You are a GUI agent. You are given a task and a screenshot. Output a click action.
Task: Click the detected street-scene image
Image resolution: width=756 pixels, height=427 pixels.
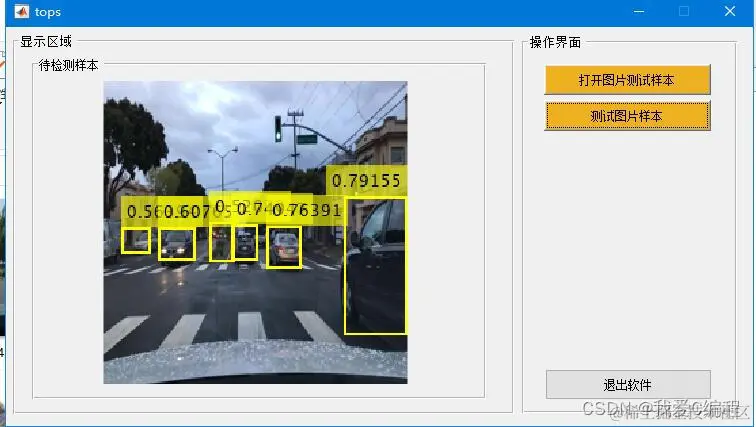pos(256,232)
